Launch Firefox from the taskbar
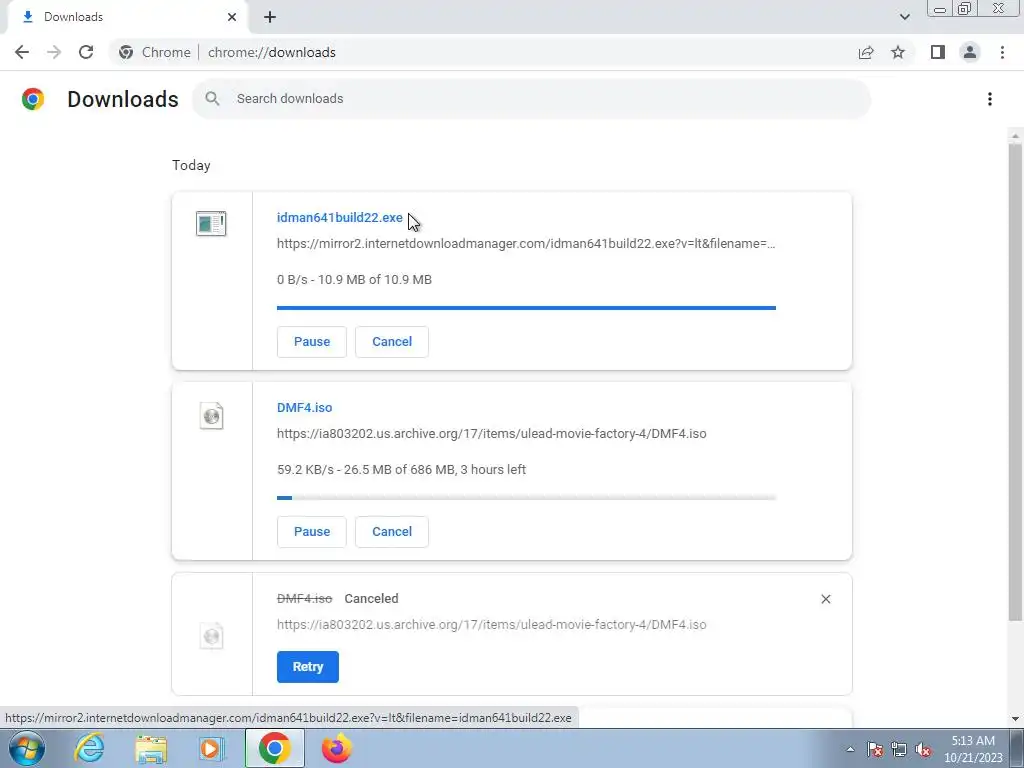Viewport: 1024px width, 768px height. tap(336, 748)
